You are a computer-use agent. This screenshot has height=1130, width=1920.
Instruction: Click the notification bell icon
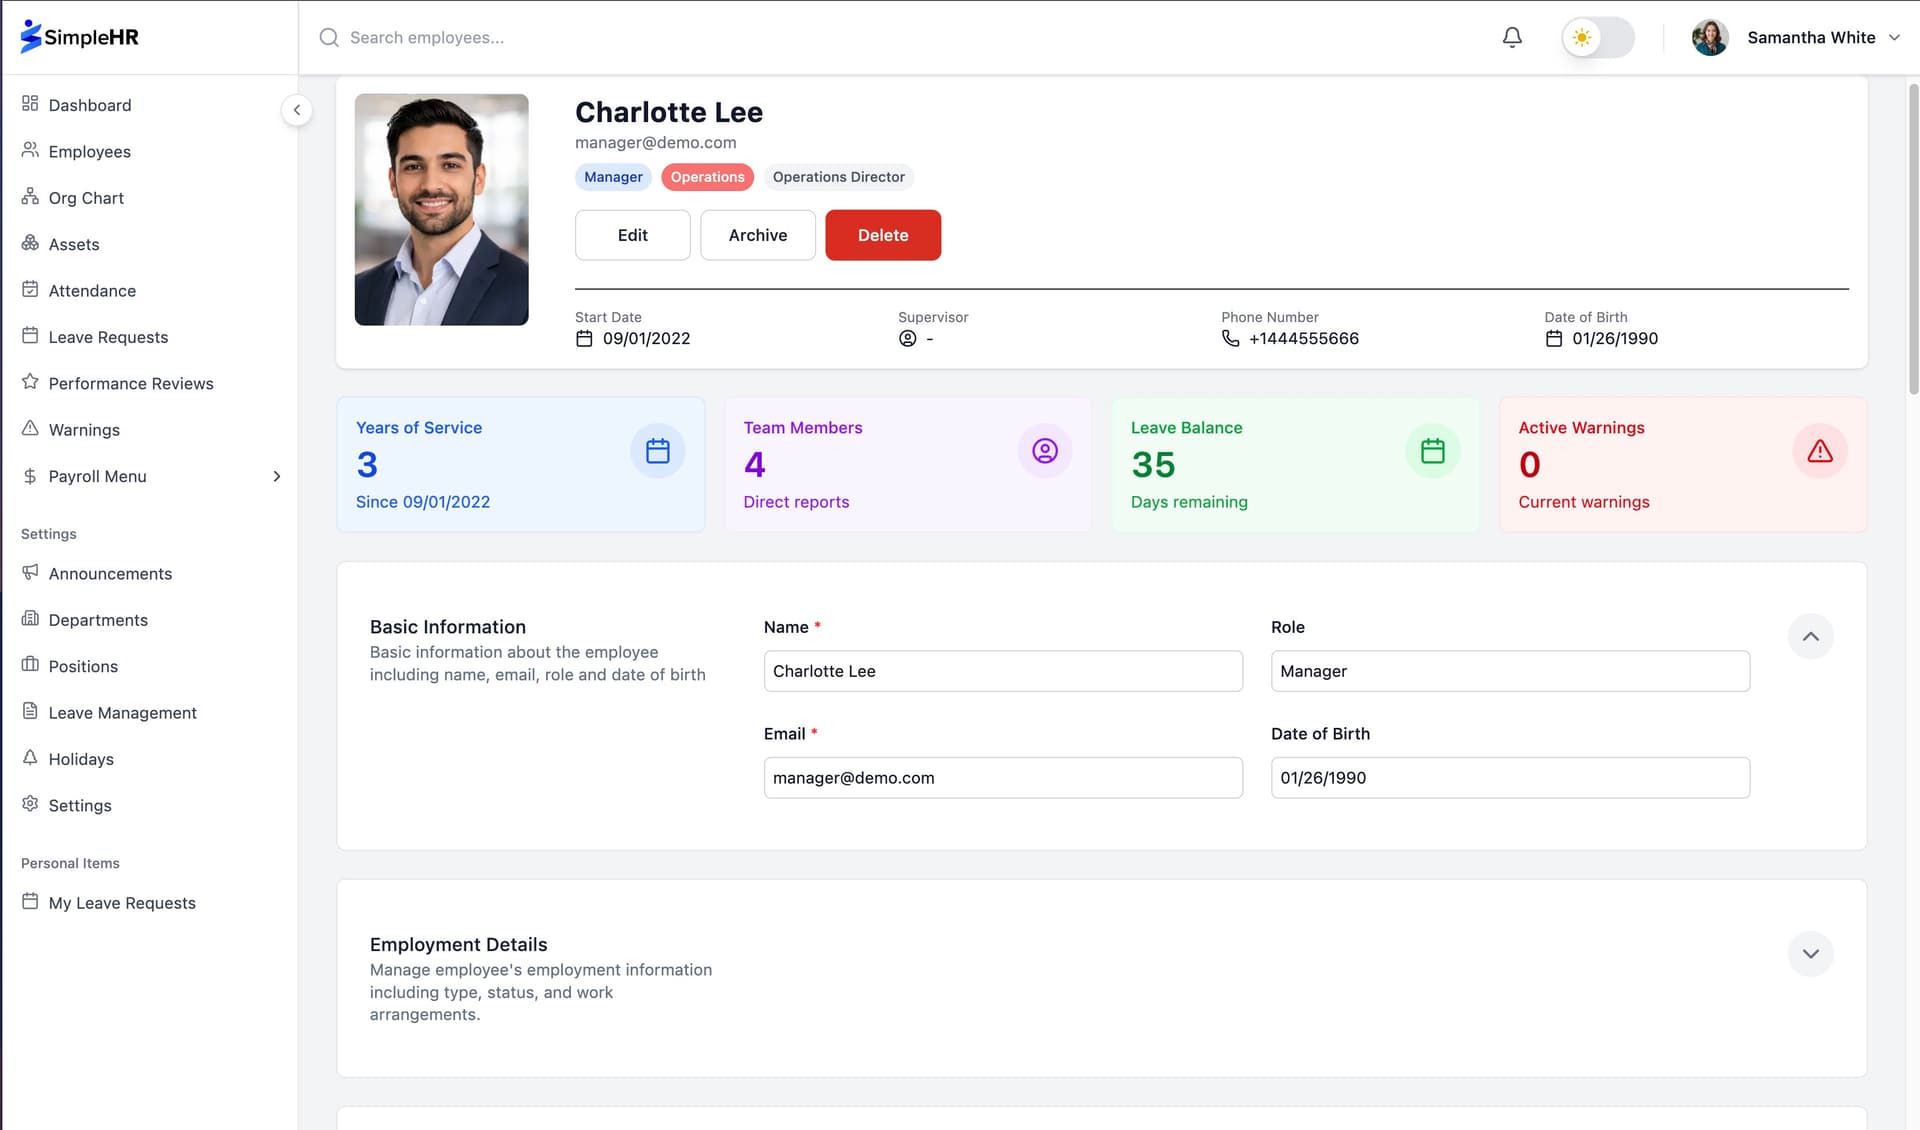coord(1512,37)
